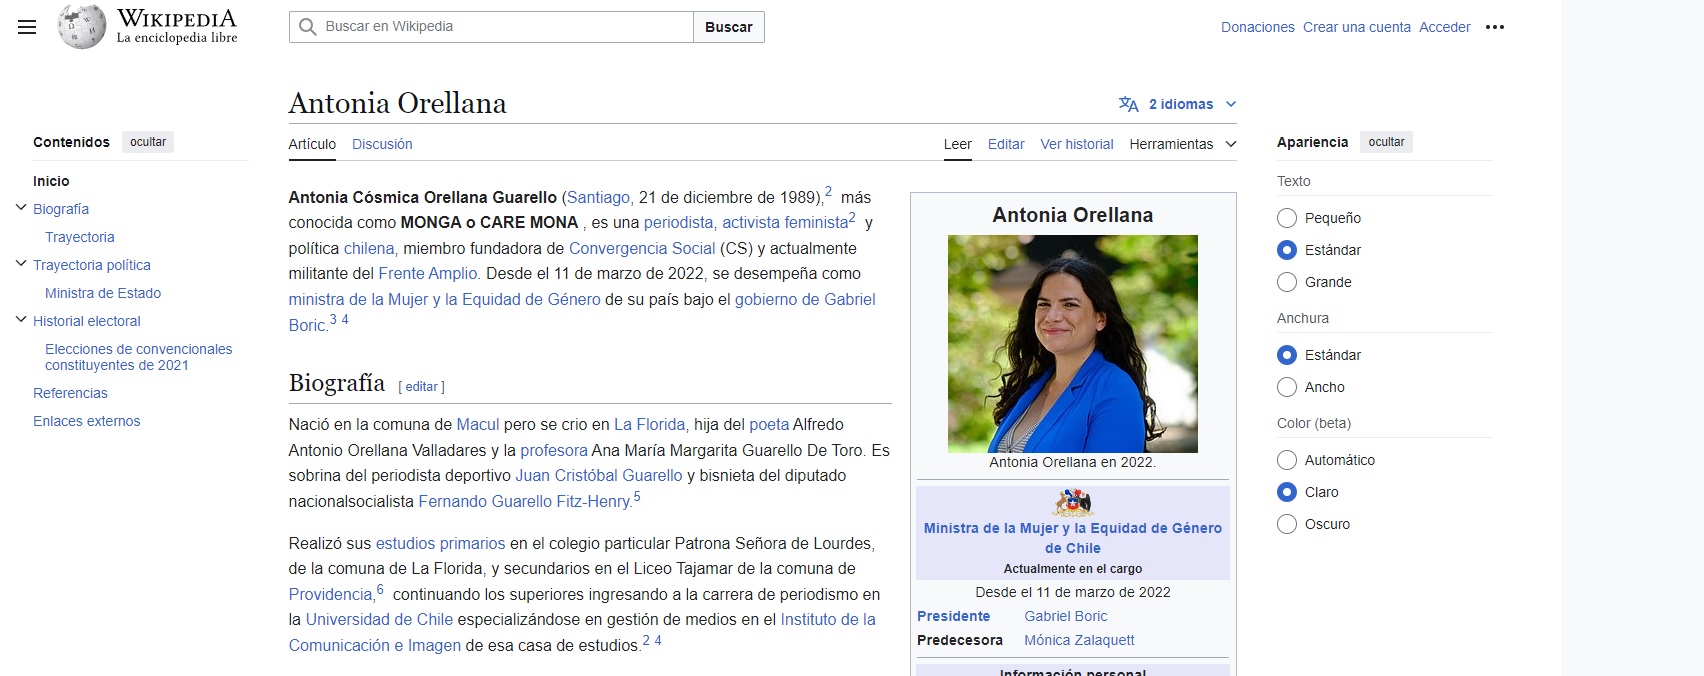Open the three-dots personal tools menu
Screen dimensions: 1704x676
pyautogui.click(x=1495, y=27)
